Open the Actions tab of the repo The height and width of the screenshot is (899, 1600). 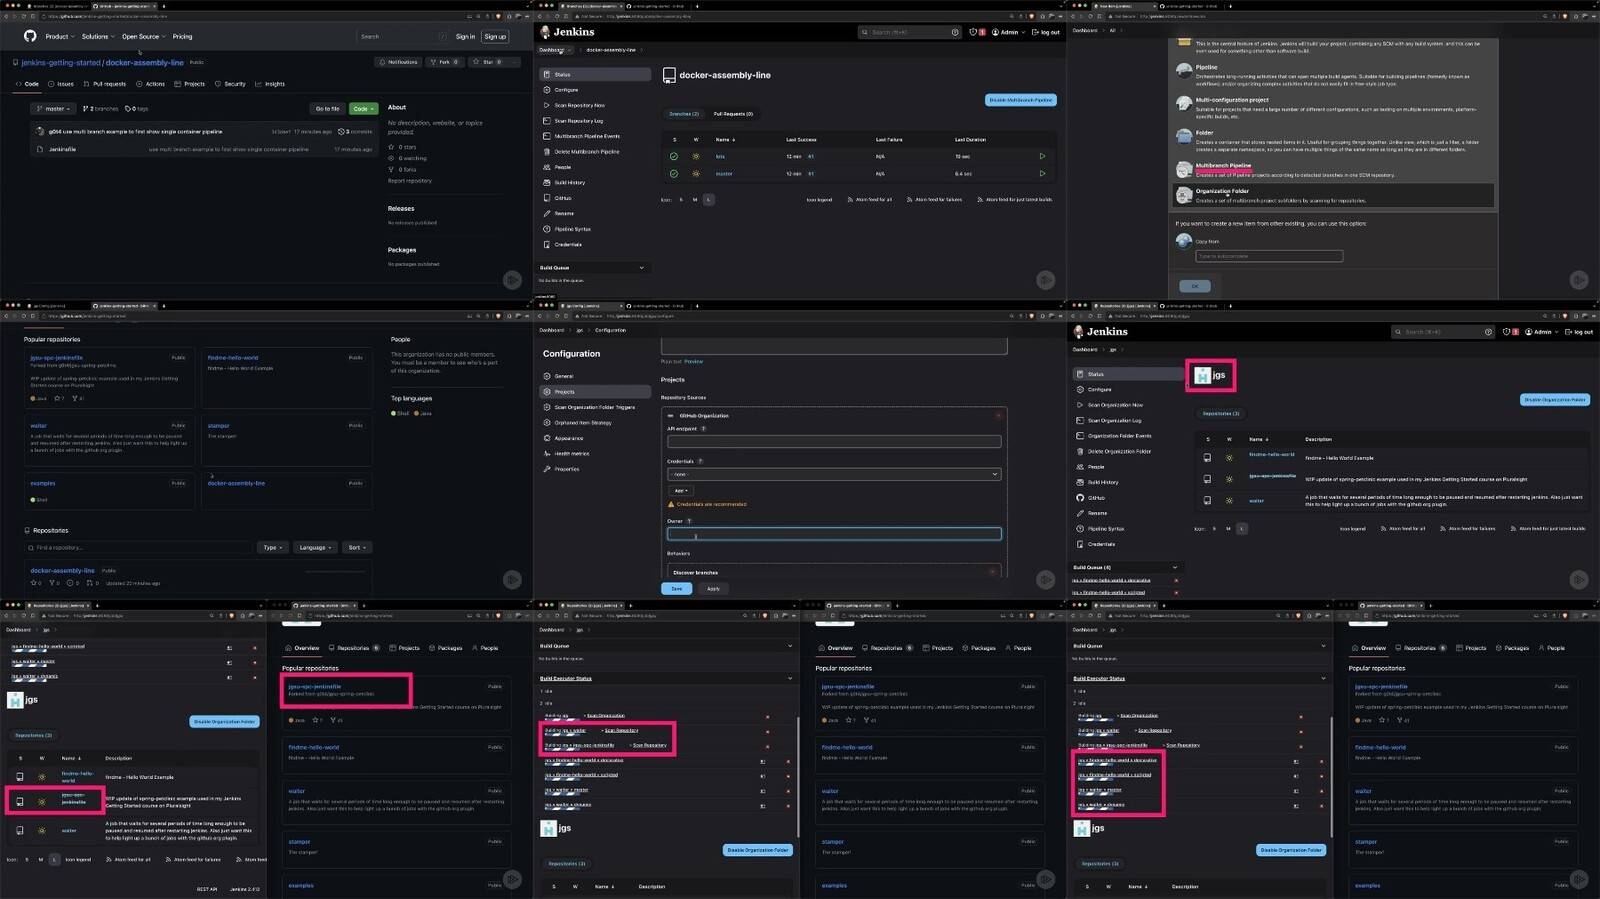pyautogui.click(x=151, y=84)
